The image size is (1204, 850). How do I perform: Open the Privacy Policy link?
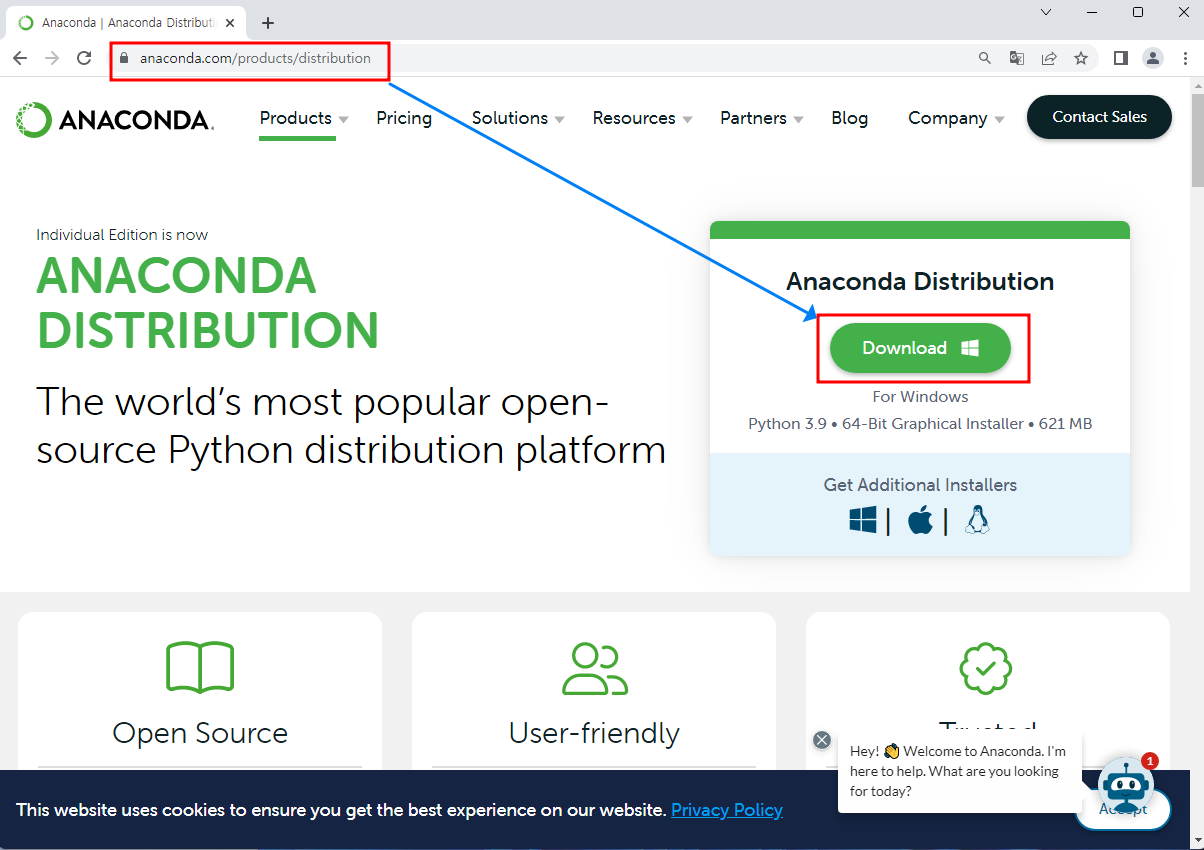click(x=727, y=810)
